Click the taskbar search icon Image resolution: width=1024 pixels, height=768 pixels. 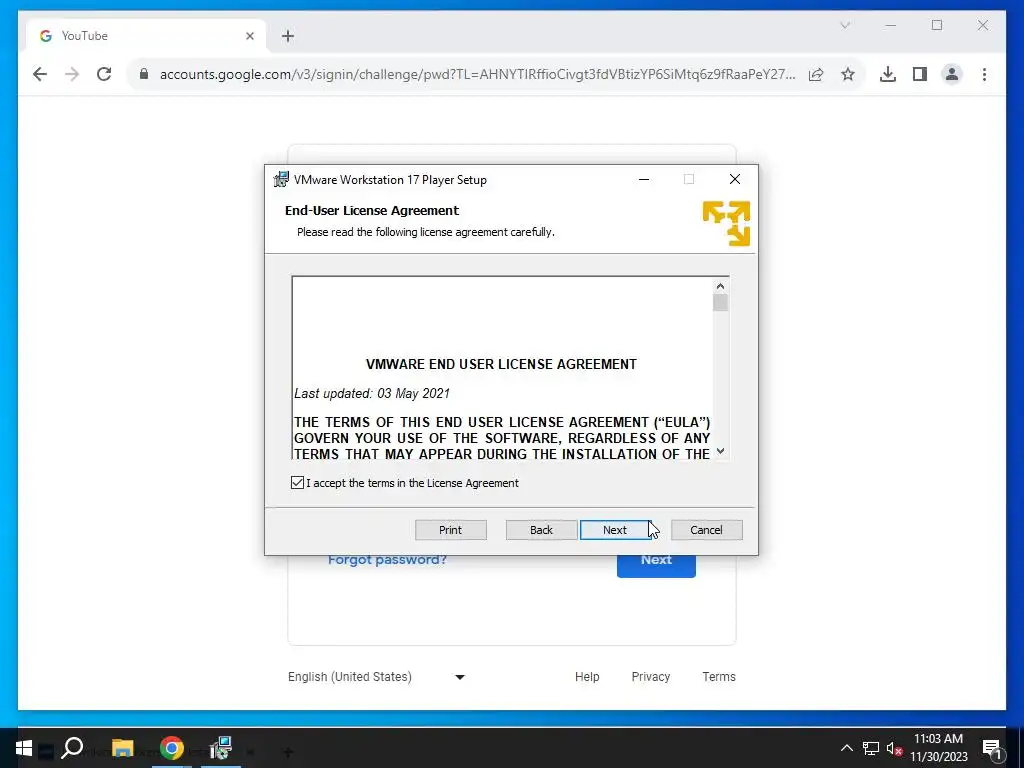click(72, 748)
